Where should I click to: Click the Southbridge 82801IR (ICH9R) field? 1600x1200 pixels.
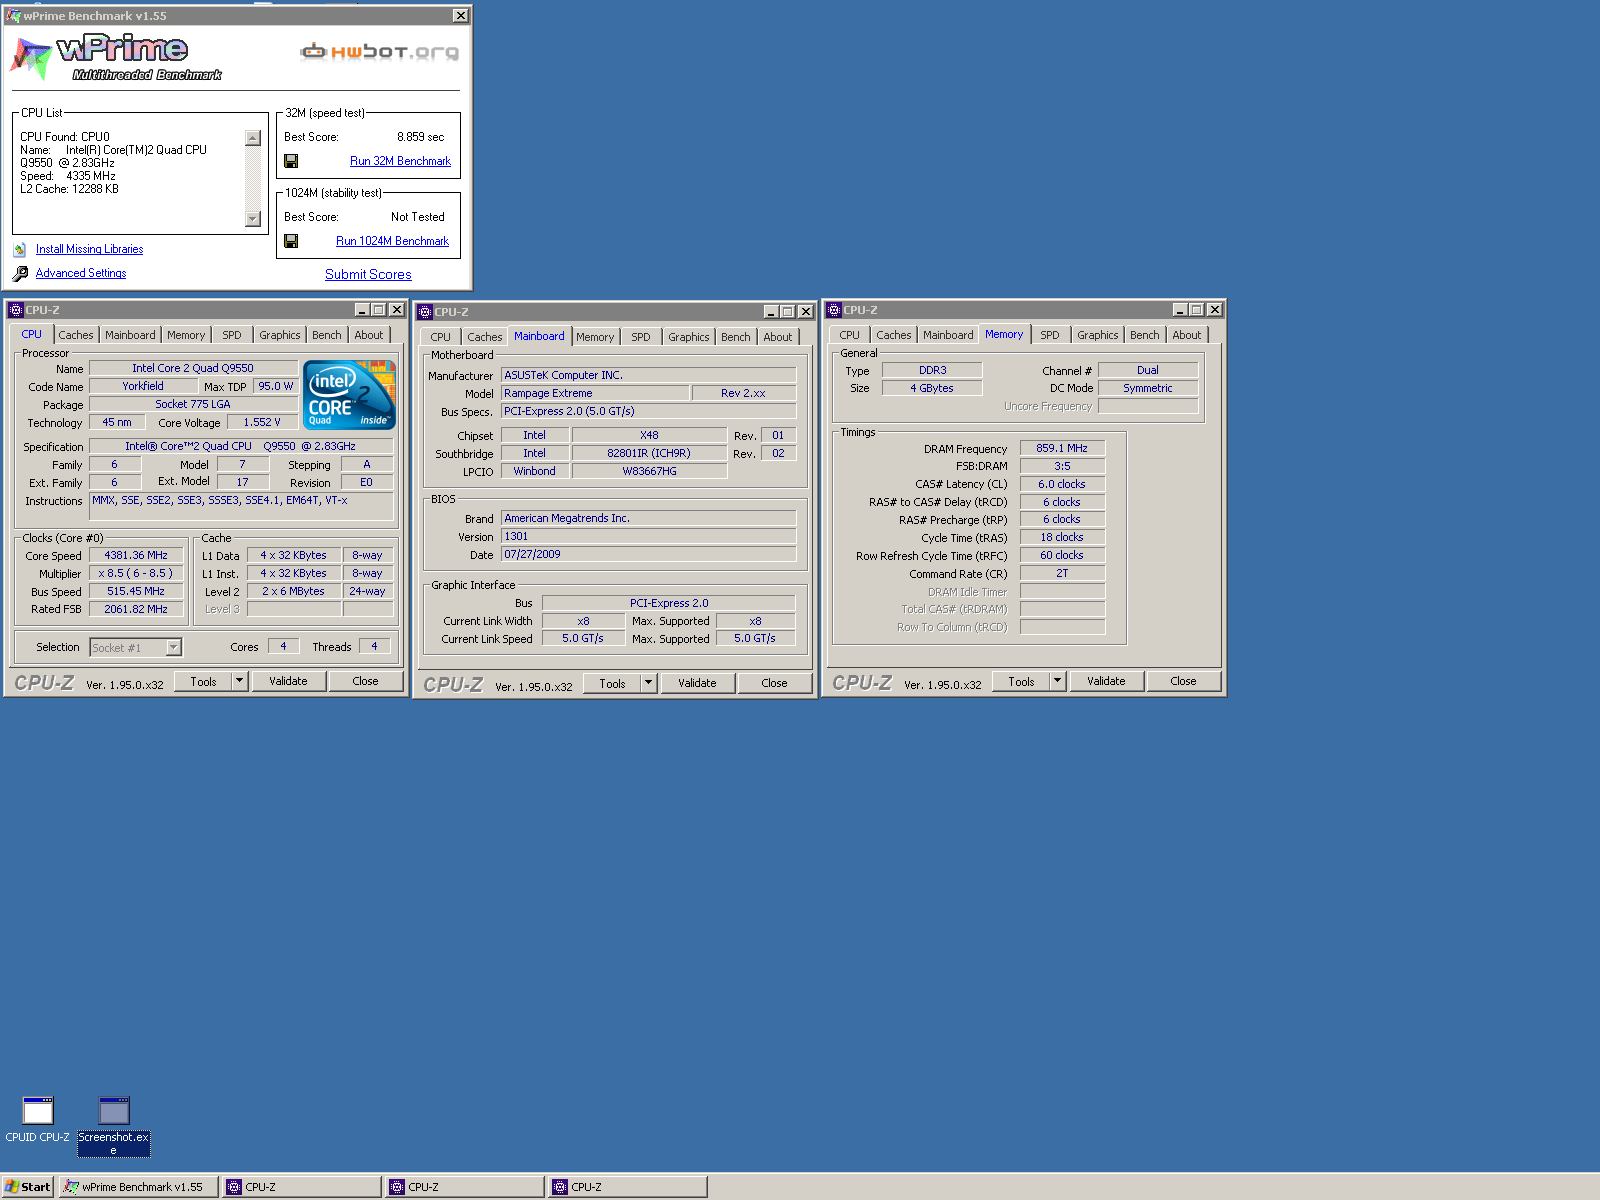coord(649,453)
